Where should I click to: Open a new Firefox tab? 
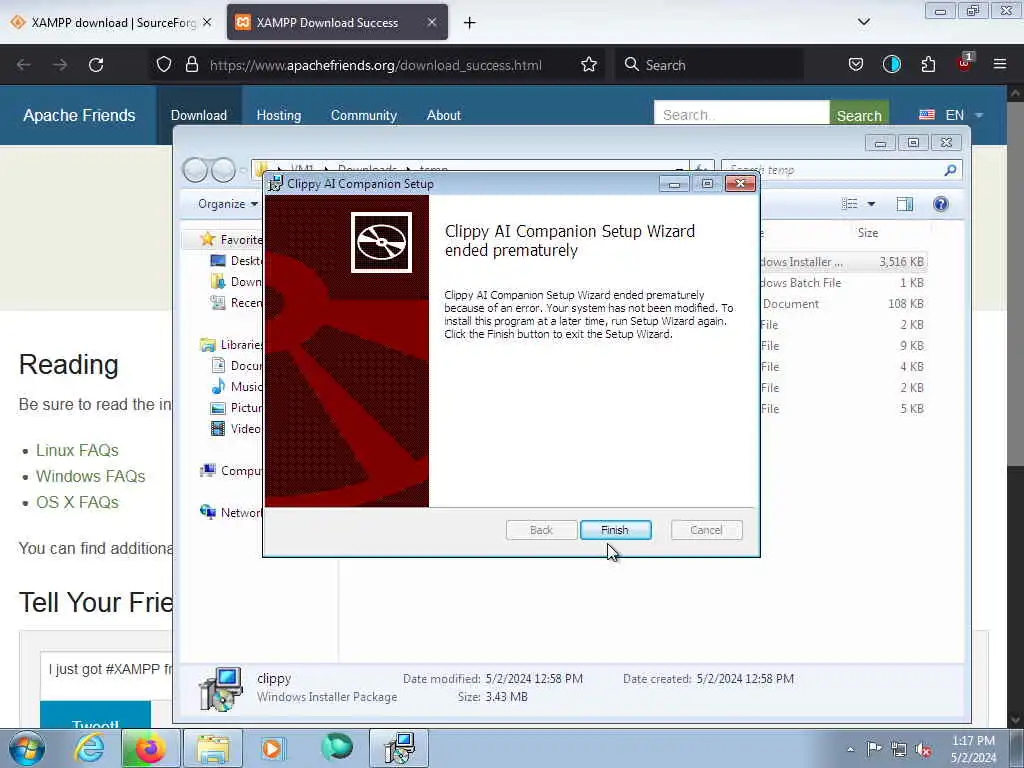click(x=469, y=23)
